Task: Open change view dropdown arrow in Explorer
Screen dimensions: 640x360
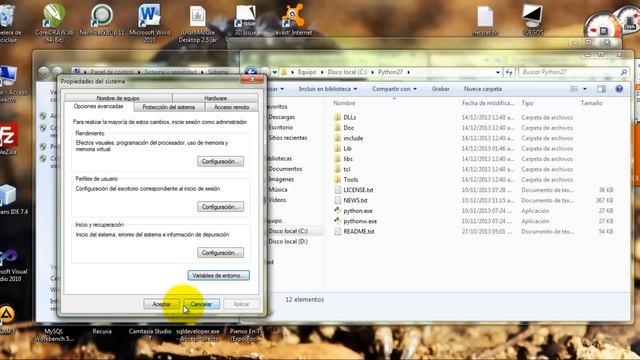Action: tap(584, 89)
